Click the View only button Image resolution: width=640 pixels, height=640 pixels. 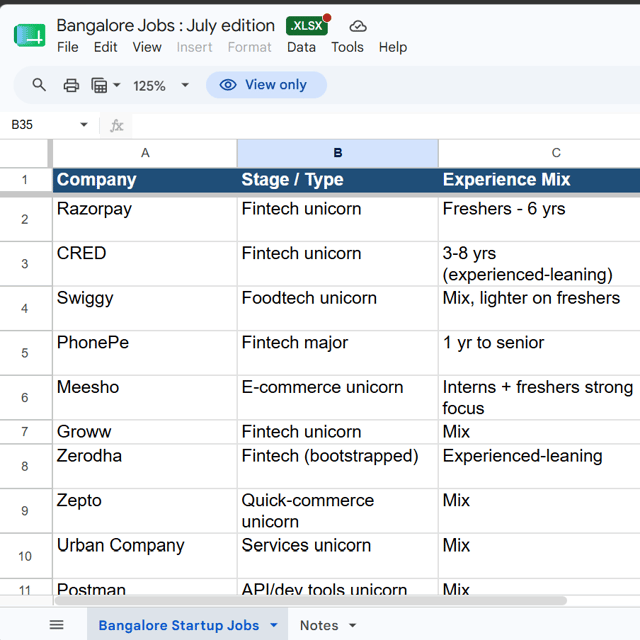[x=266, y=85]
